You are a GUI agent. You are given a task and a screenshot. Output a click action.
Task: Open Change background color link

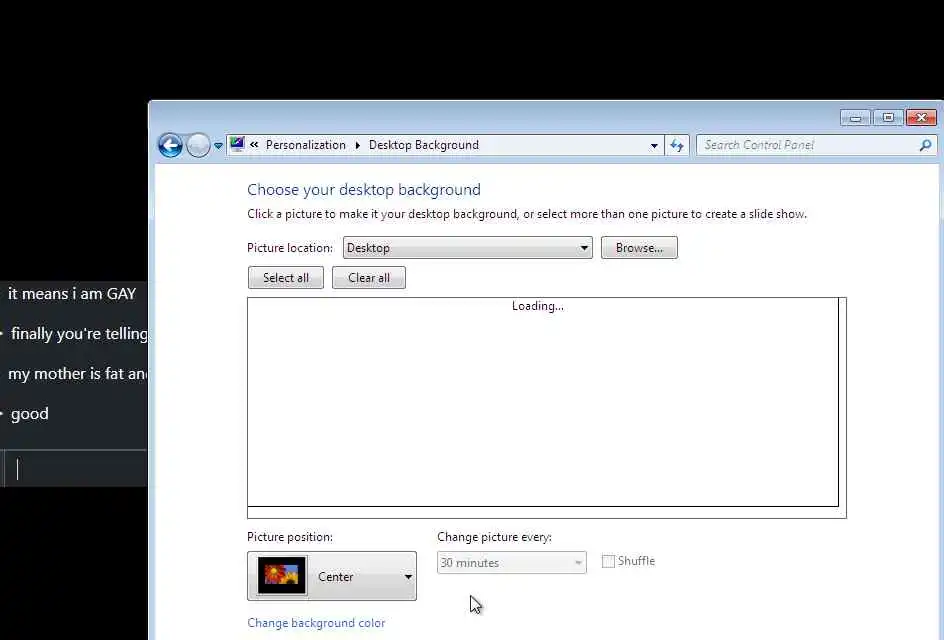[x=316, y=623]
